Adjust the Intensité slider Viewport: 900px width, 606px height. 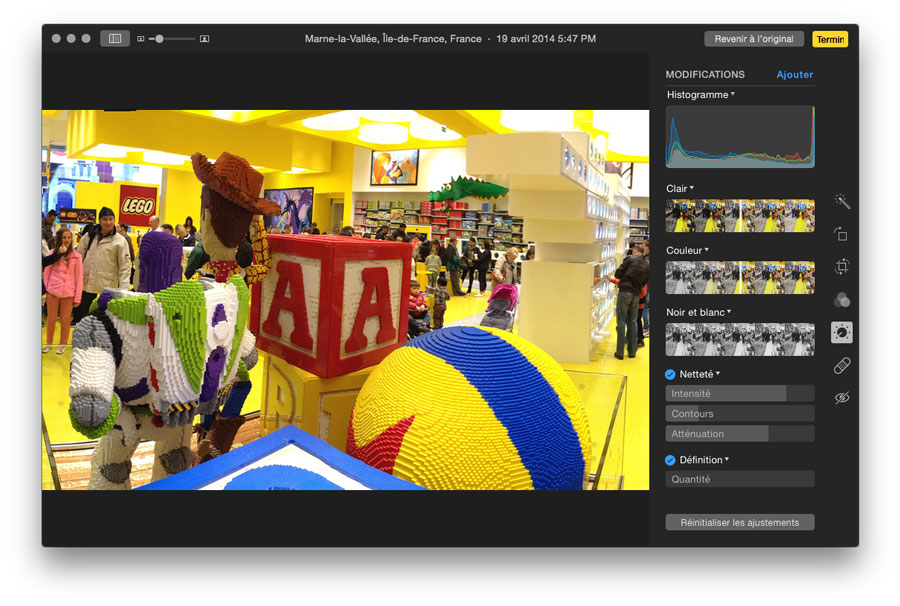coord(740,394)
